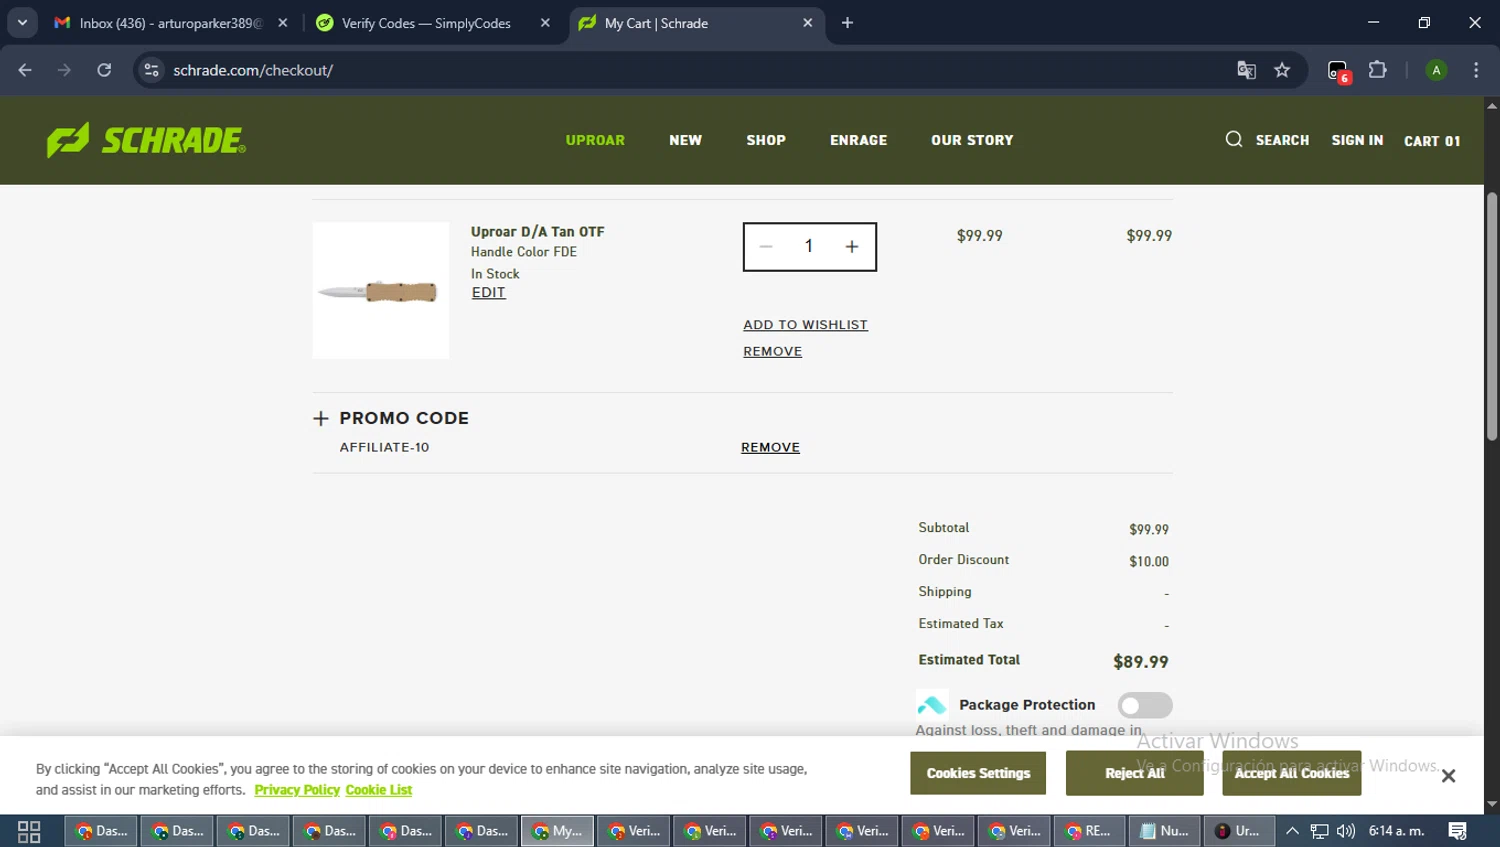This screenshot has width=1500, height=847.
Task: Expand the Promo Code plus icon
Action: point(321,419)
